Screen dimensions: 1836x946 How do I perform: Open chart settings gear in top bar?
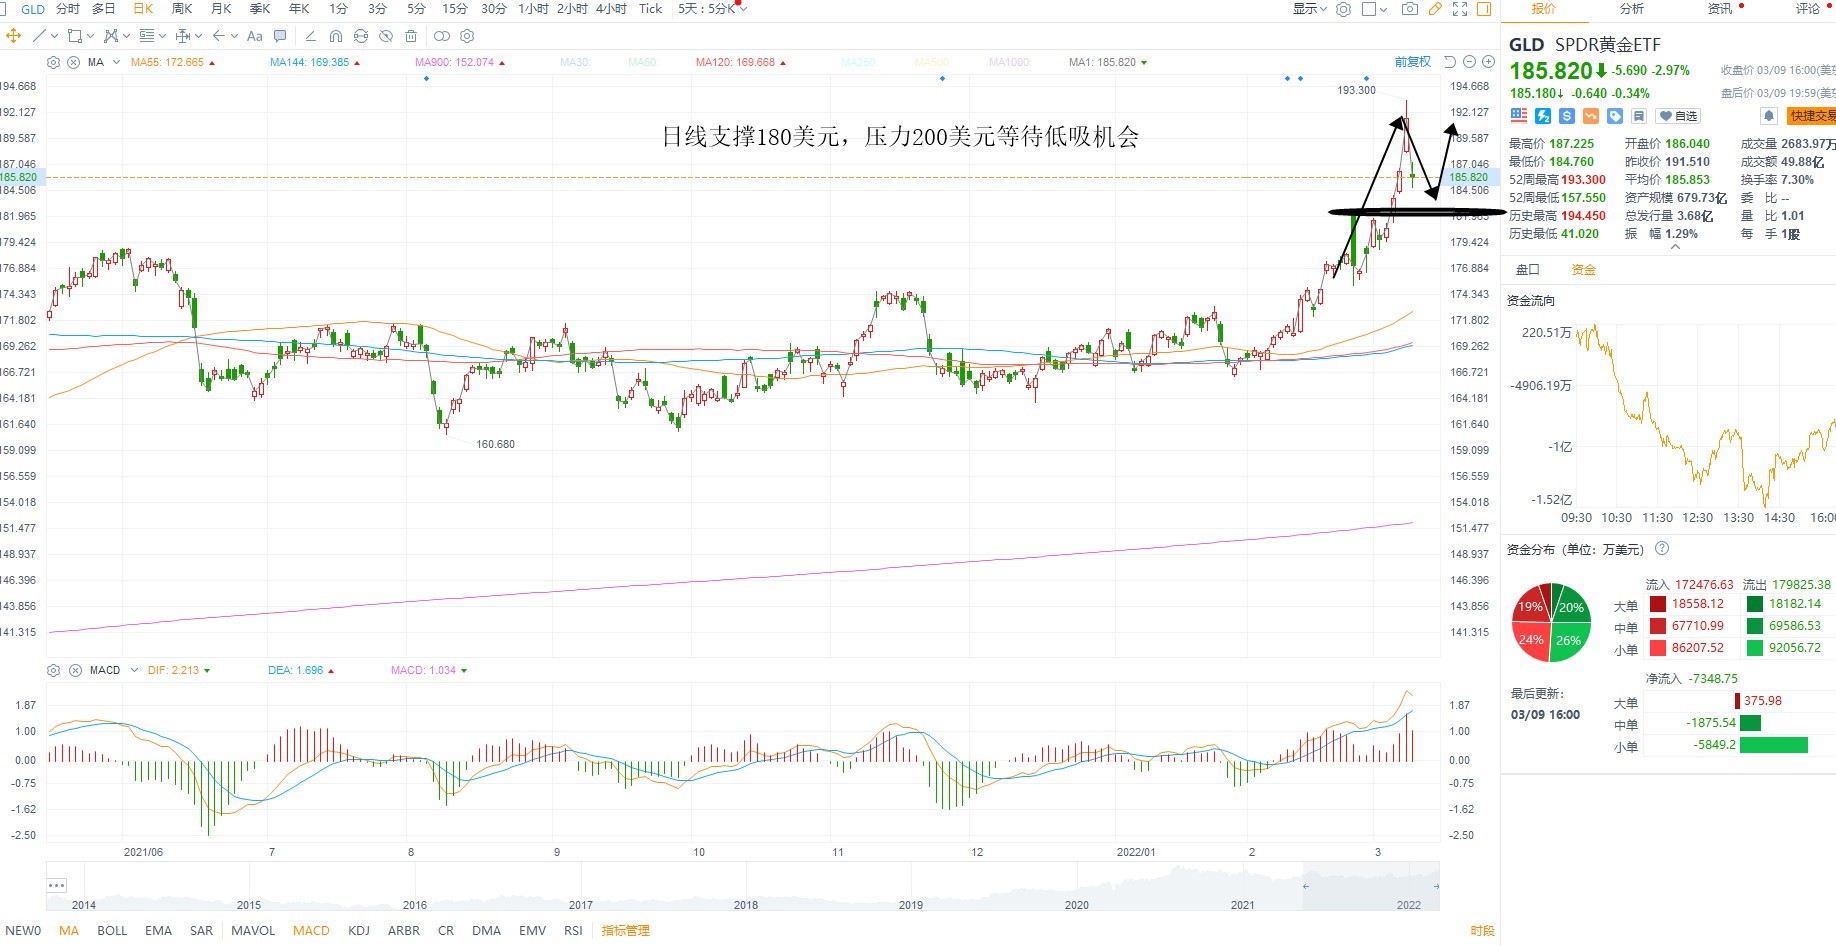[1343, 9]
